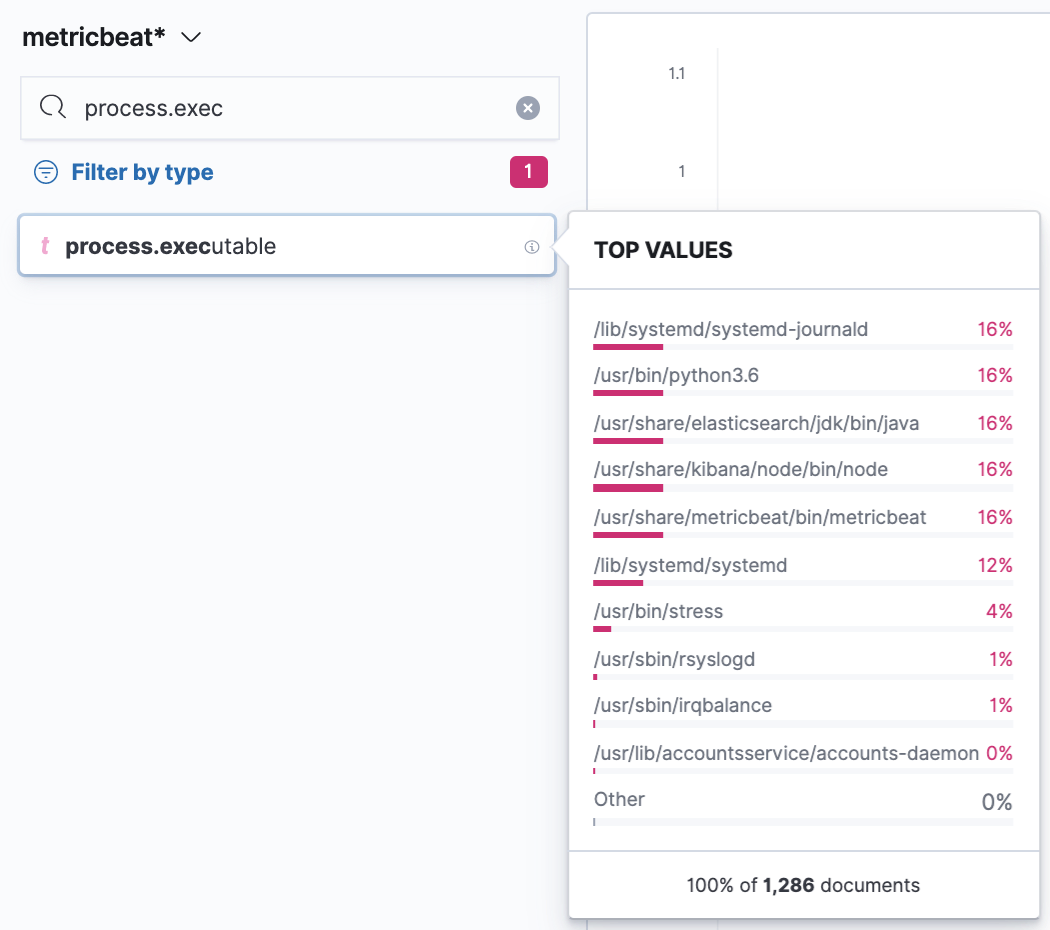Select the process.executable field

click(287, 246)
